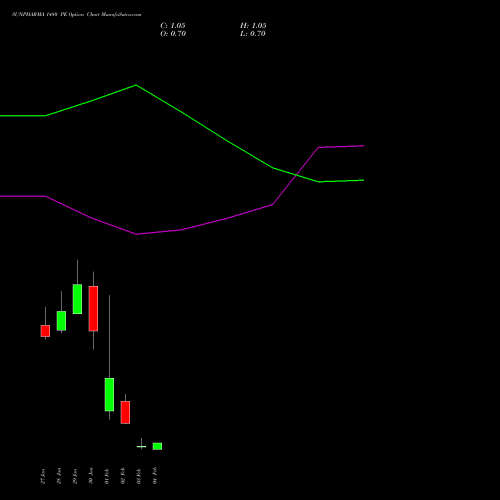Click the 03 Feb date axis label
This screenshot has width=500, height=500.
pos(139,476)
